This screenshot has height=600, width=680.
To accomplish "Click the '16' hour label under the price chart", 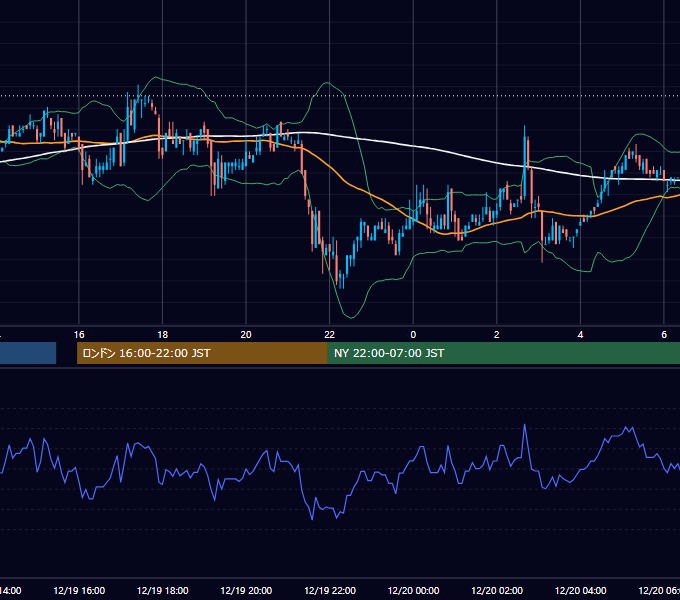I will [x=79, y=335].
